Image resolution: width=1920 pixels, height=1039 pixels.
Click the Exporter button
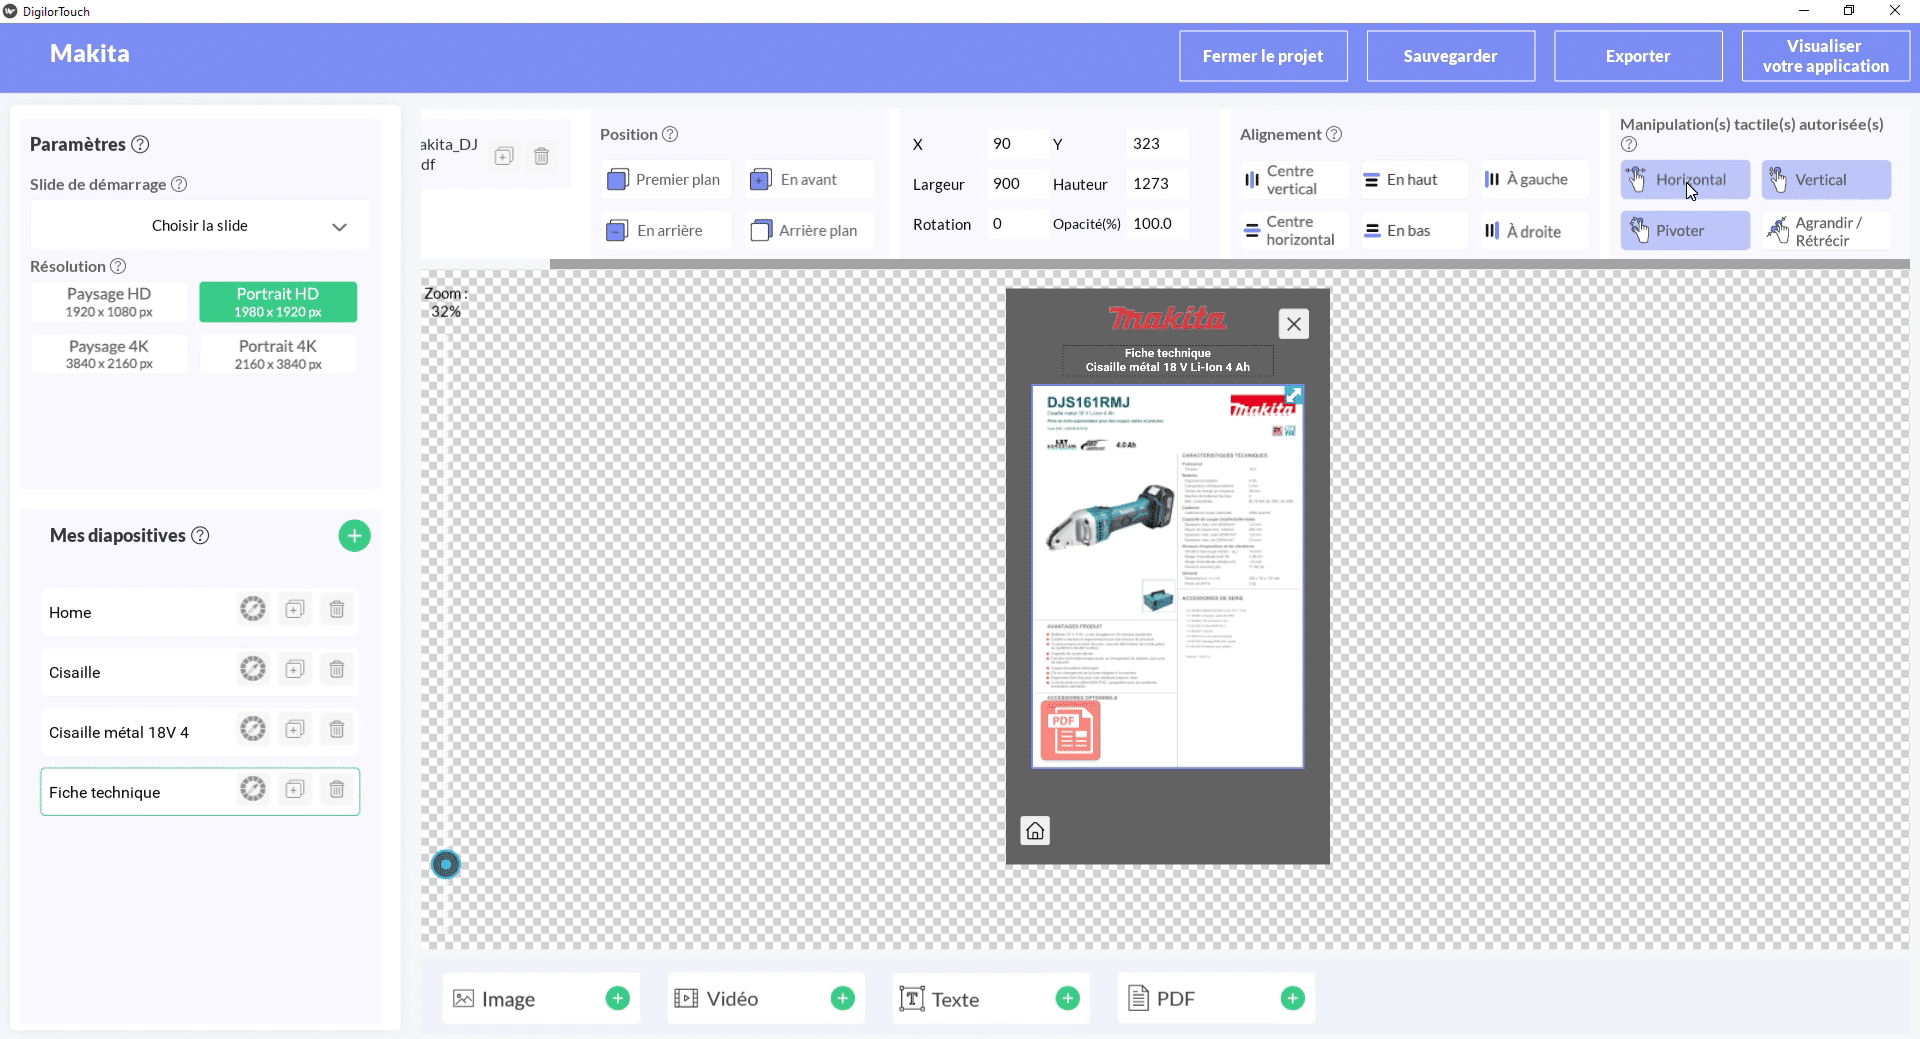[1637, 56]
